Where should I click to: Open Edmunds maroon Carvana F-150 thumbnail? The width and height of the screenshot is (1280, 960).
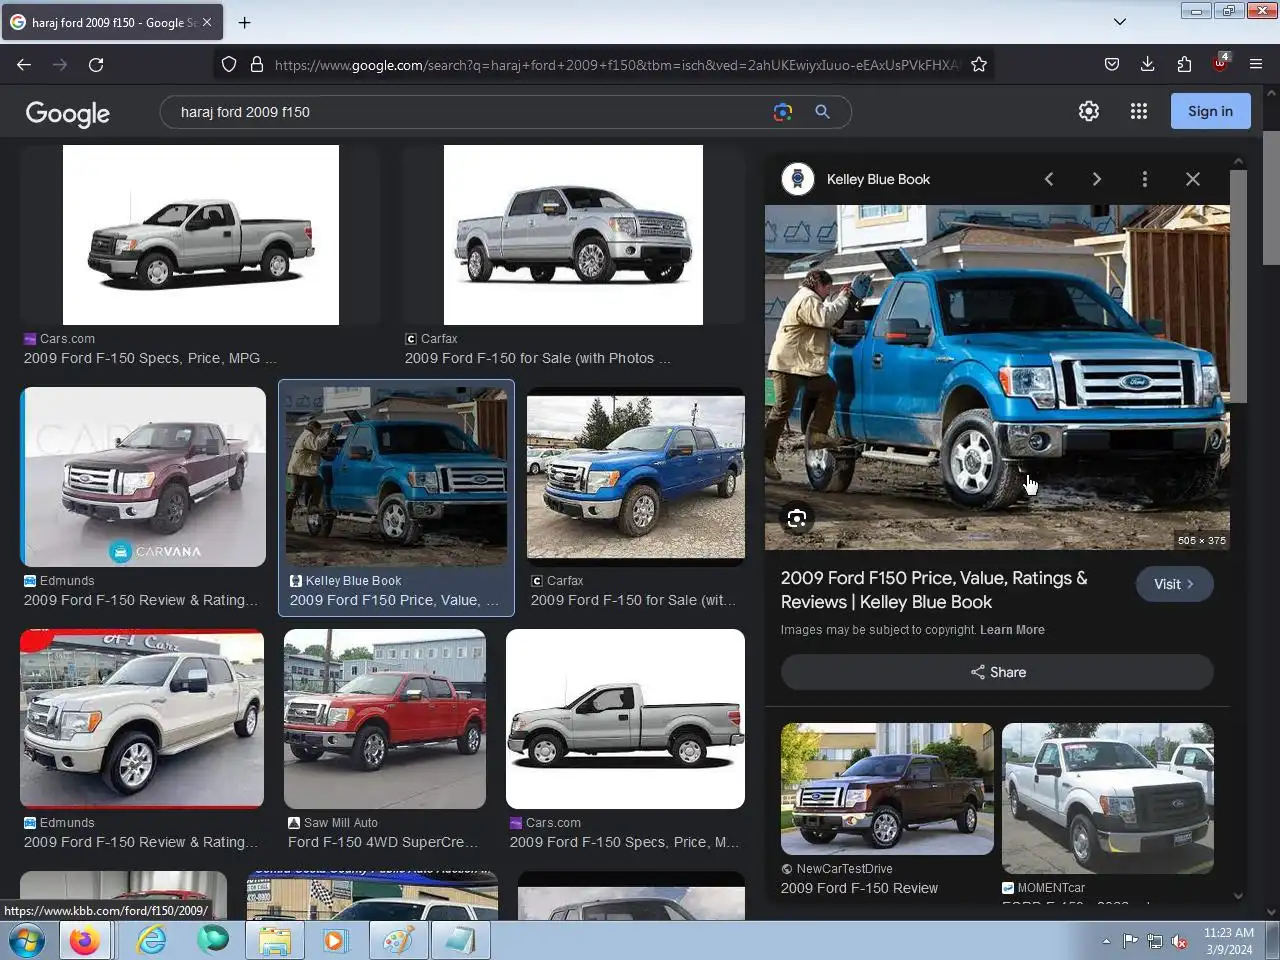143,477
